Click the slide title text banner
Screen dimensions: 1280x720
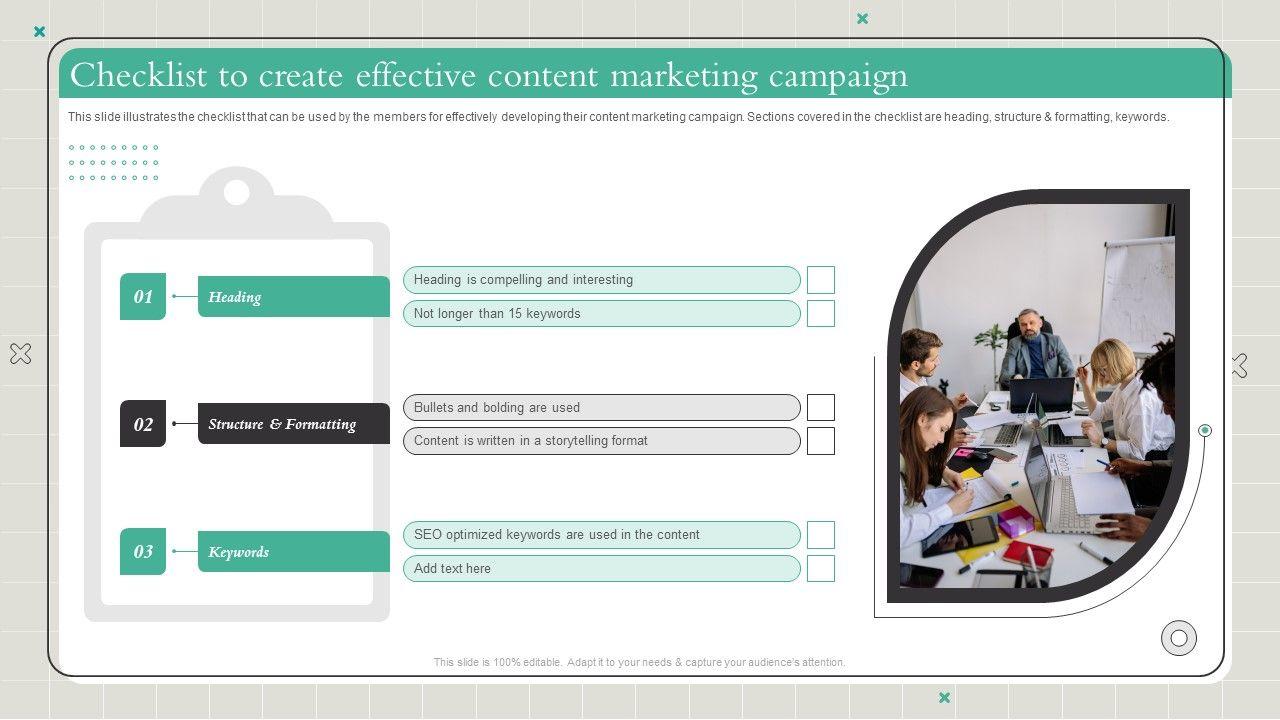click(x=489, y=76)
